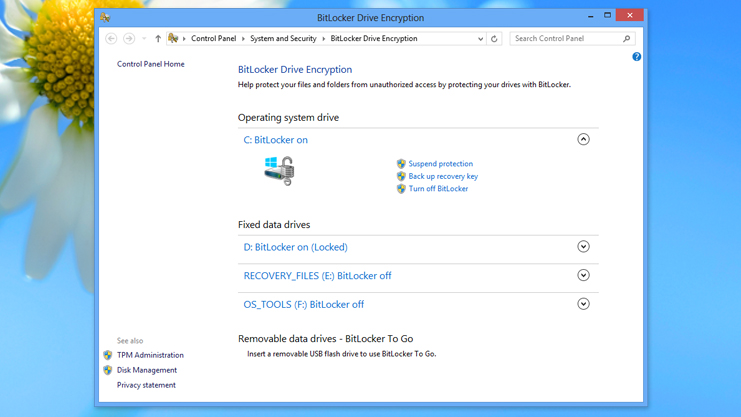Click the Turn off BitLocker shield icon
Viewport: 741px width, 417px height.
click(x=401, y=189)
